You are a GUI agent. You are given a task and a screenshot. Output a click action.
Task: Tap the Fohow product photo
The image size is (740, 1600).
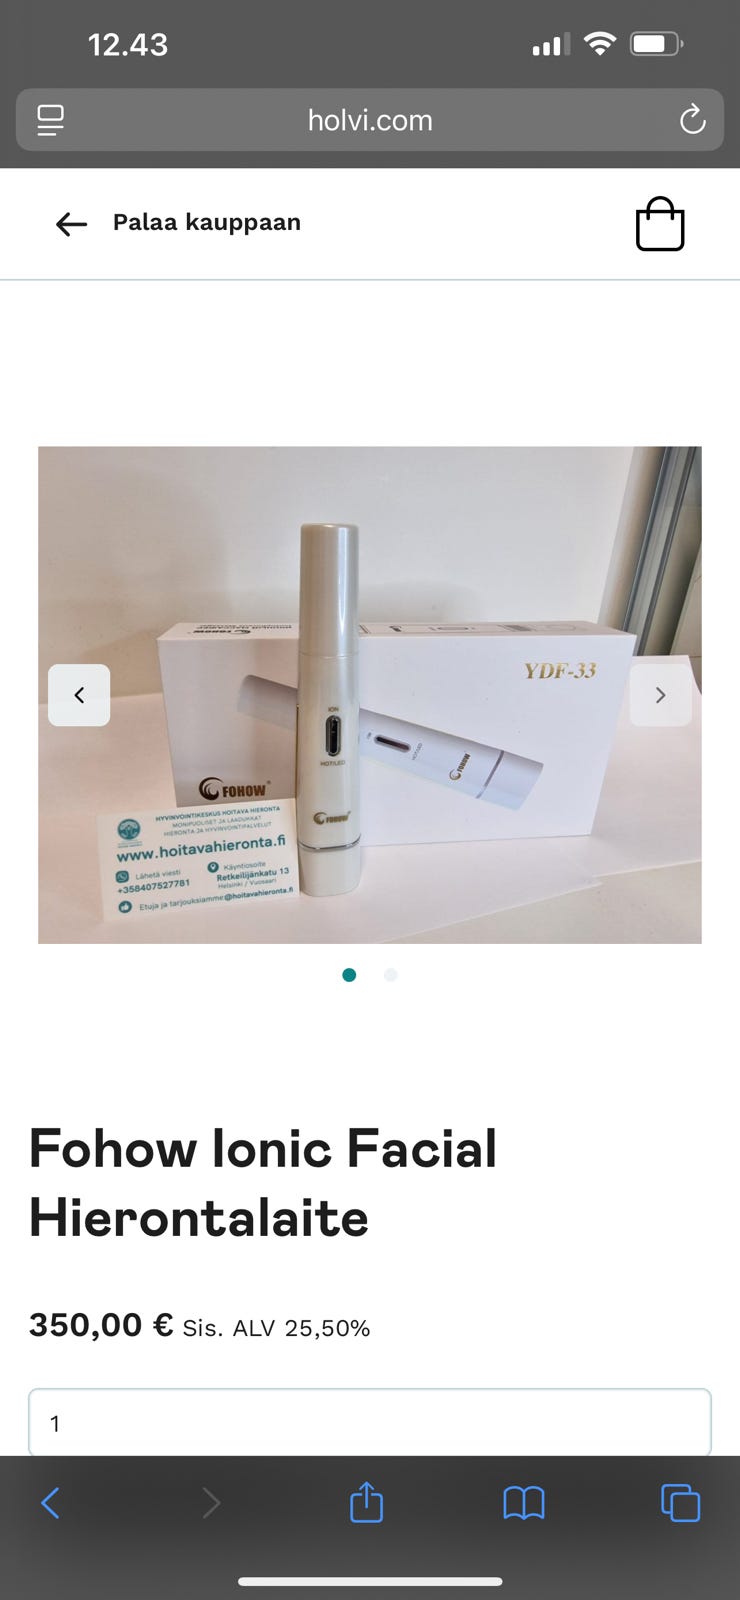pyautogui.click(x=370, y=695)
